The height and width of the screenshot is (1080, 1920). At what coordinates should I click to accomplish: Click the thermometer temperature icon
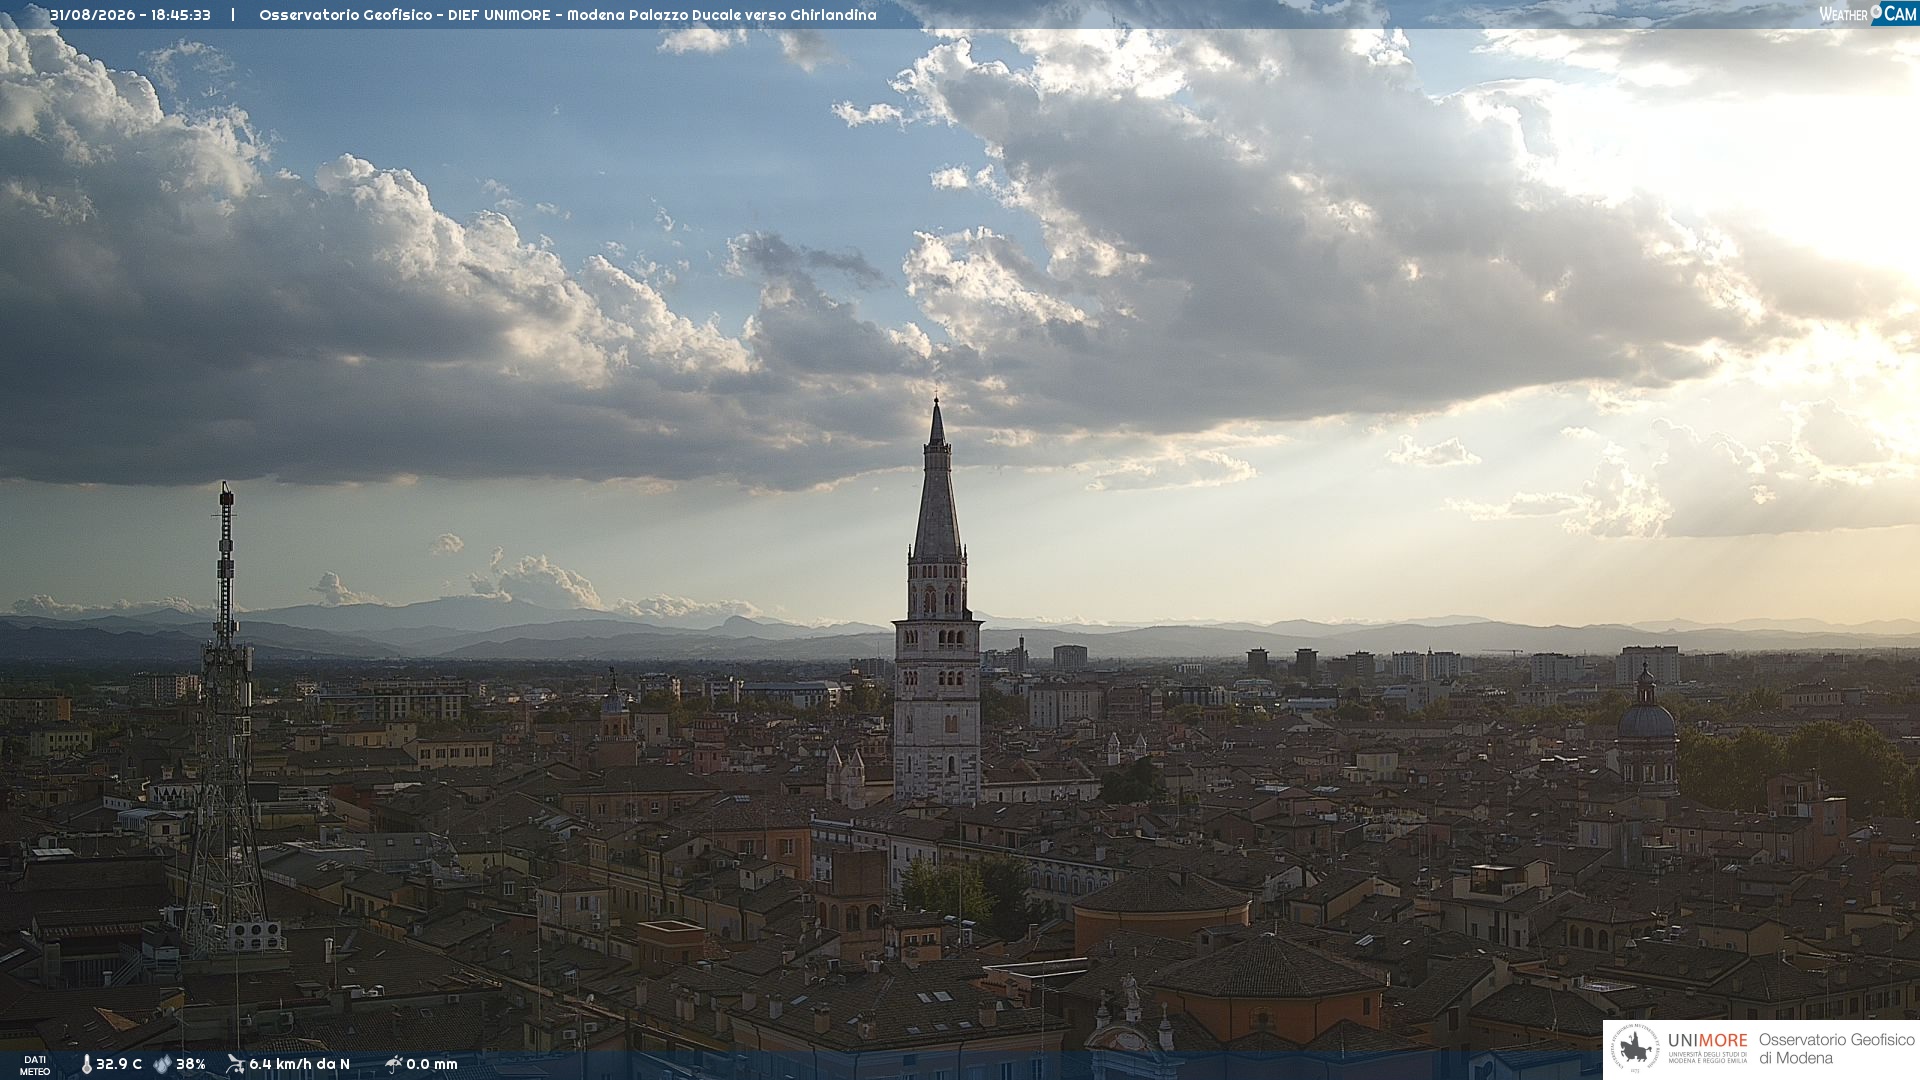coord(86,1064)
